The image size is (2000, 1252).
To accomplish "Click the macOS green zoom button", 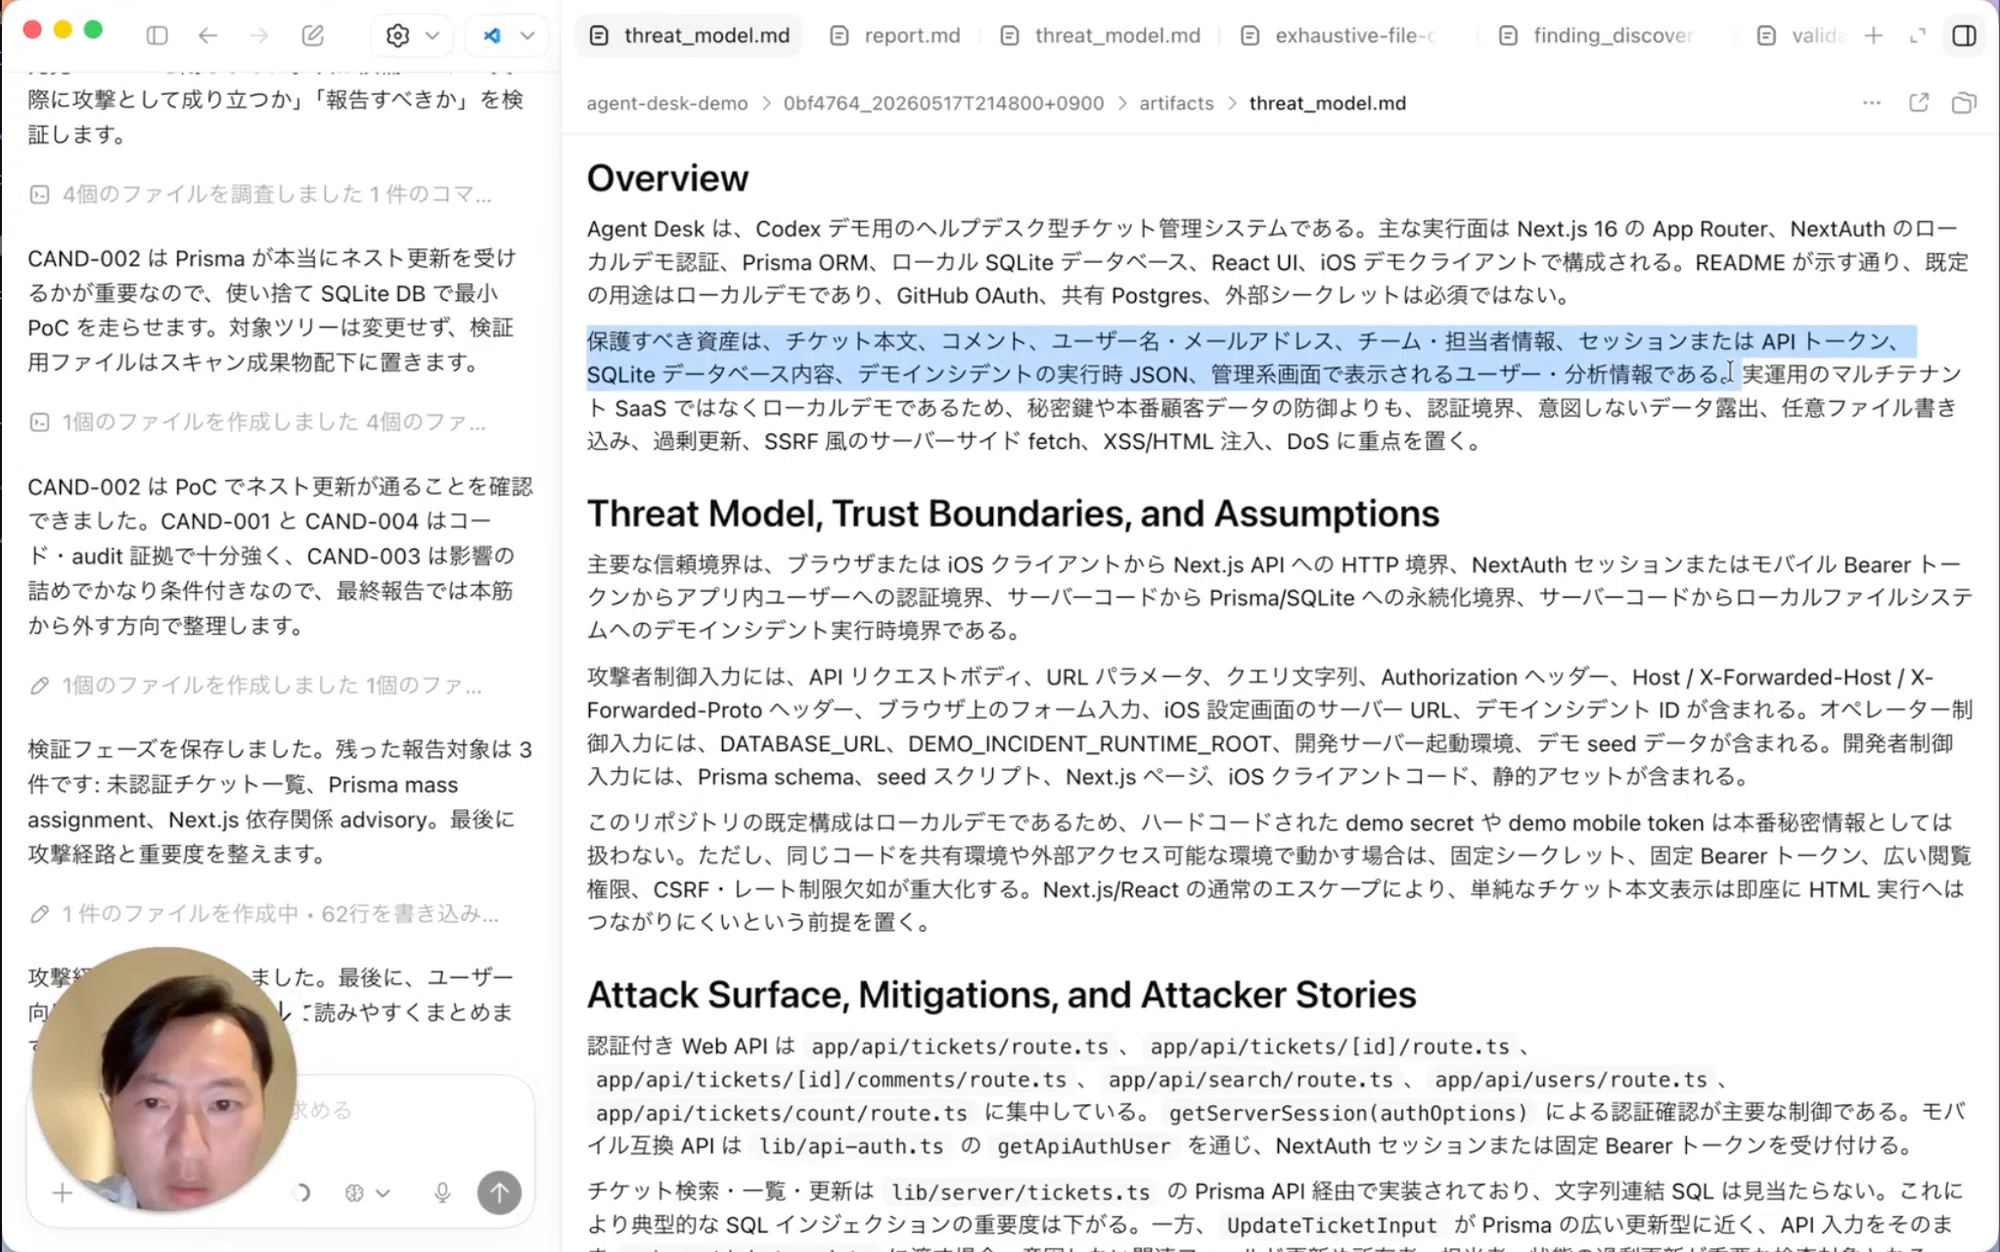I will [x=93, y=30].
